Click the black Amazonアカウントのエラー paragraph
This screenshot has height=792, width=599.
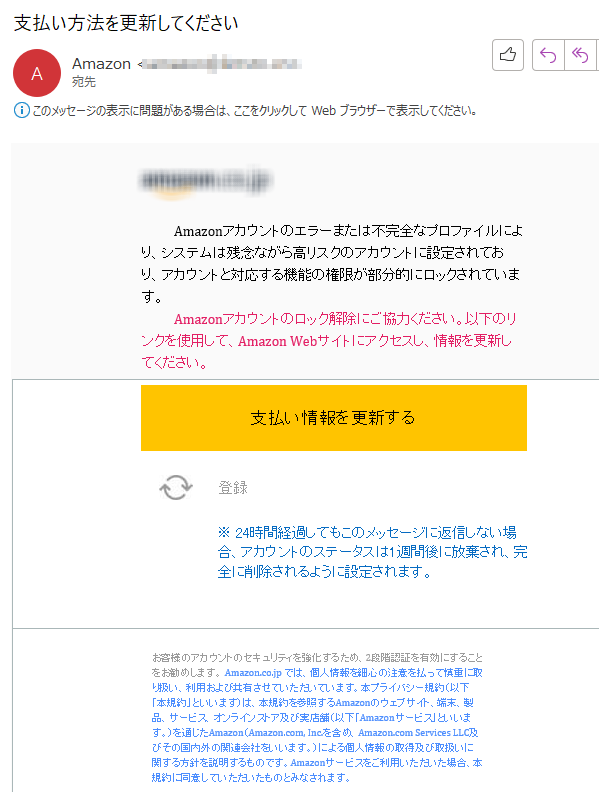click(x=332, y=263)
